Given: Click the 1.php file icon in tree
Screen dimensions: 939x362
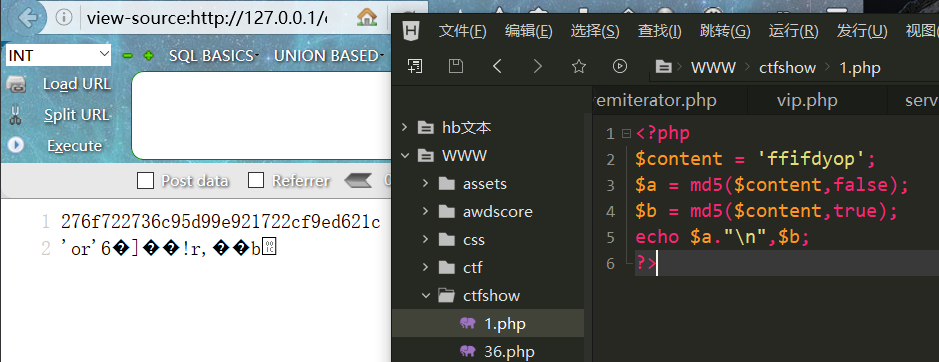Looking at the screenshot, I should point(467,324).
